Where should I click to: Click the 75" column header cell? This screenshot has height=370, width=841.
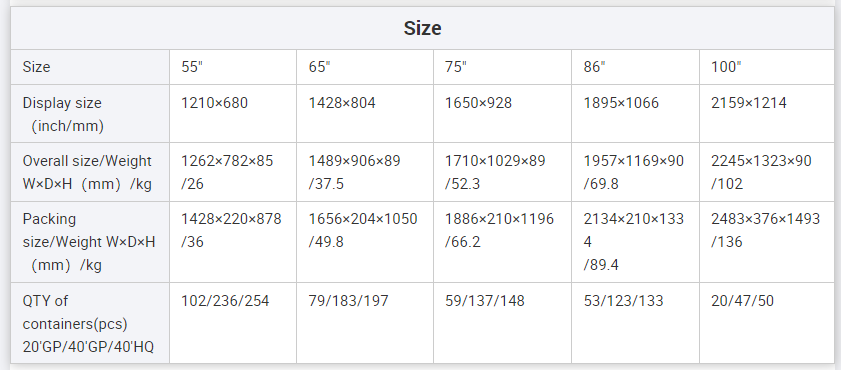[503, 67]
